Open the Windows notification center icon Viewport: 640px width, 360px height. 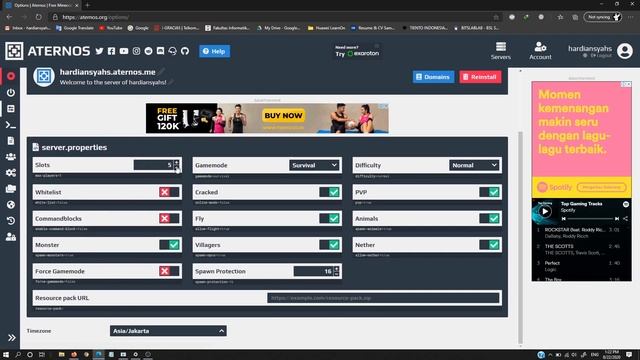click(x=629, y=355)
